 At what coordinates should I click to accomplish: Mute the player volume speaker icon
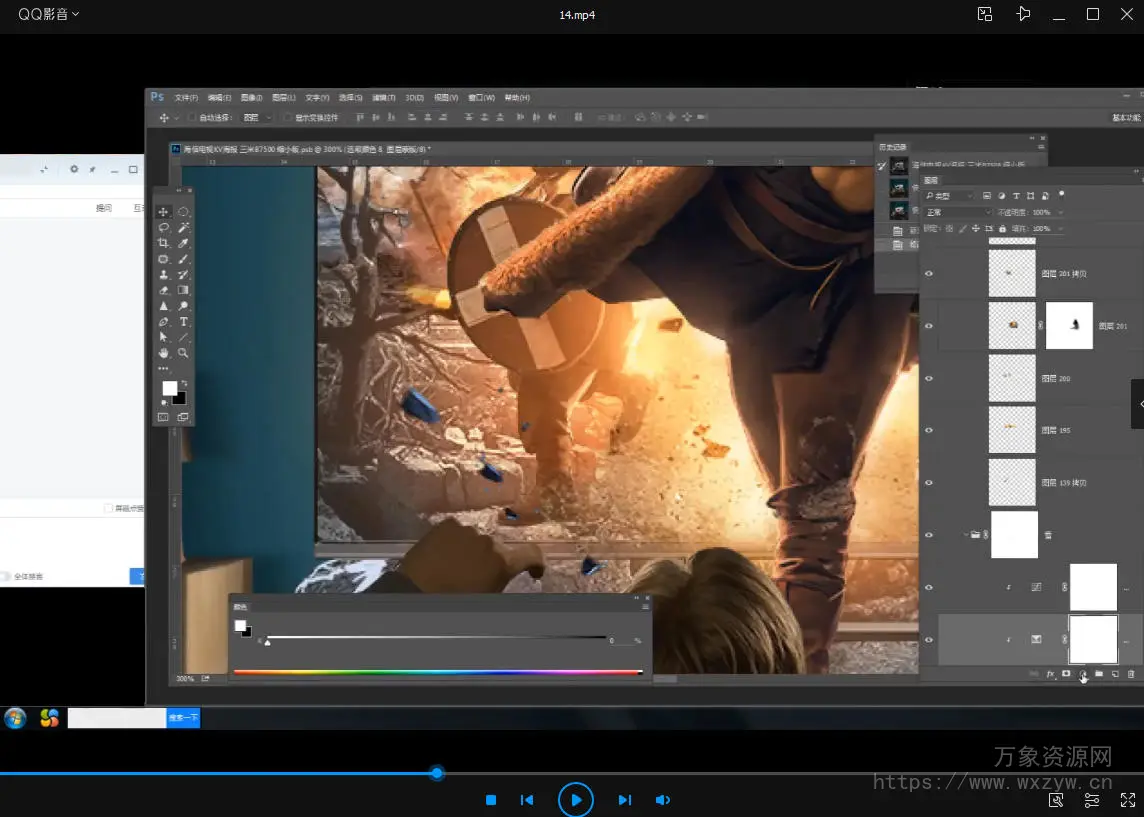pos(662,800)
